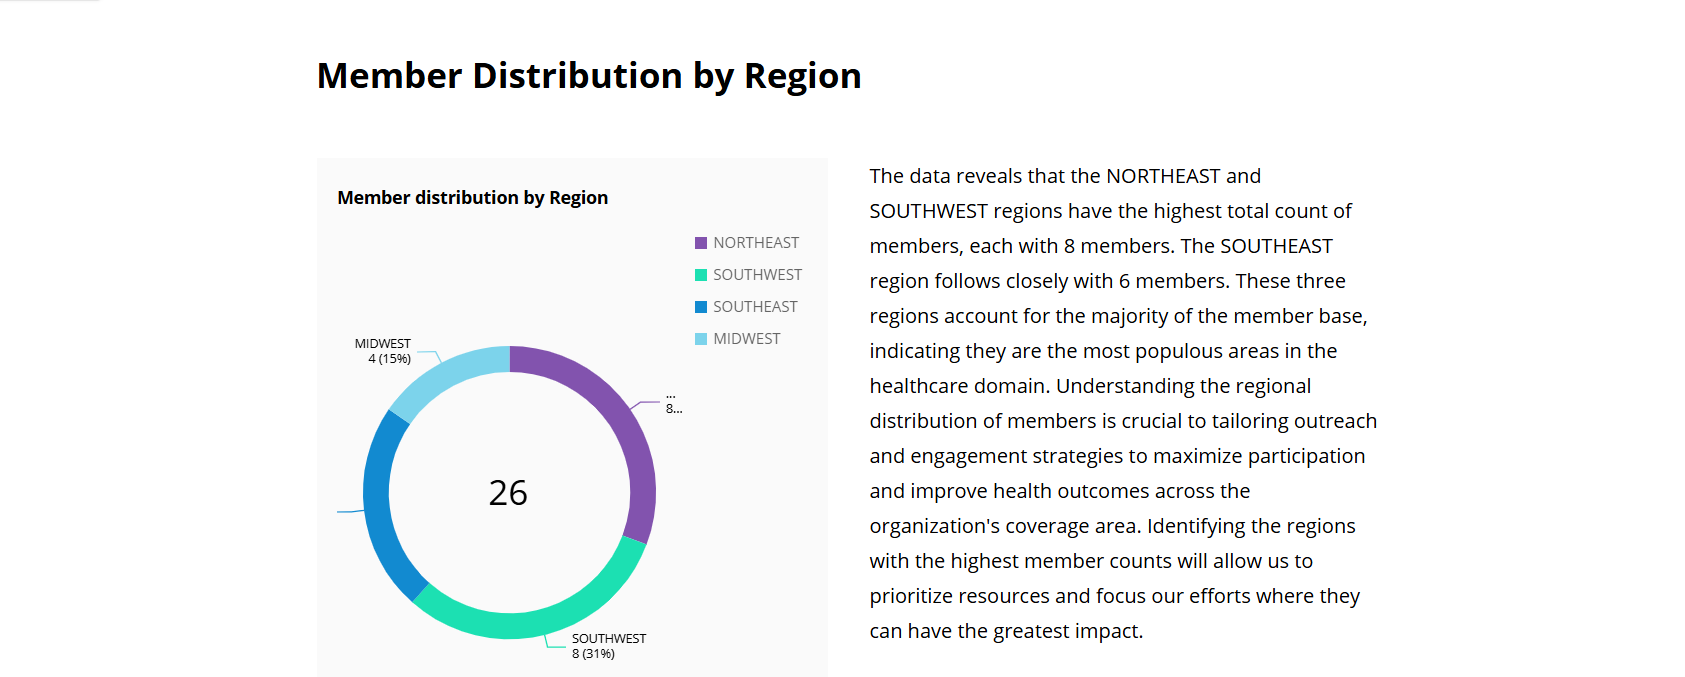Click the SOUTHEAST segment's leader line

pos(350,512)
